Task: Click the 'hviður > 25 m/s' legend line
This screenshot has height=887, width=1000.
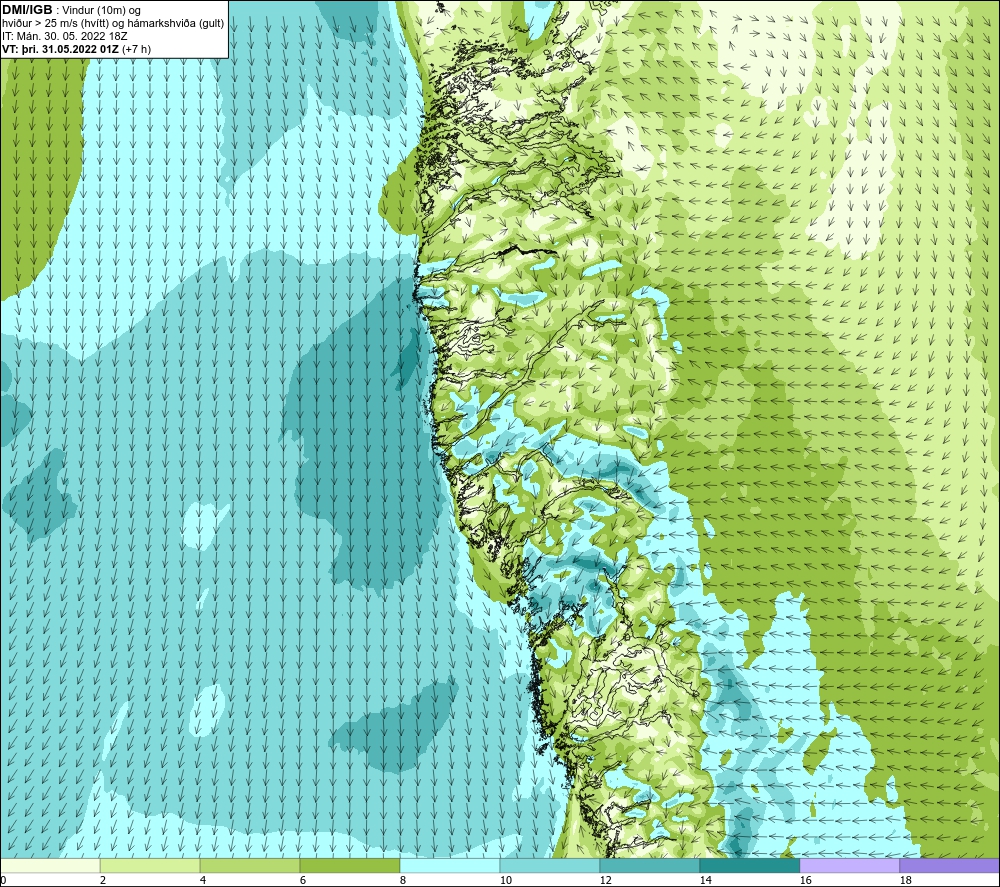Action: (x=113, y=24)
